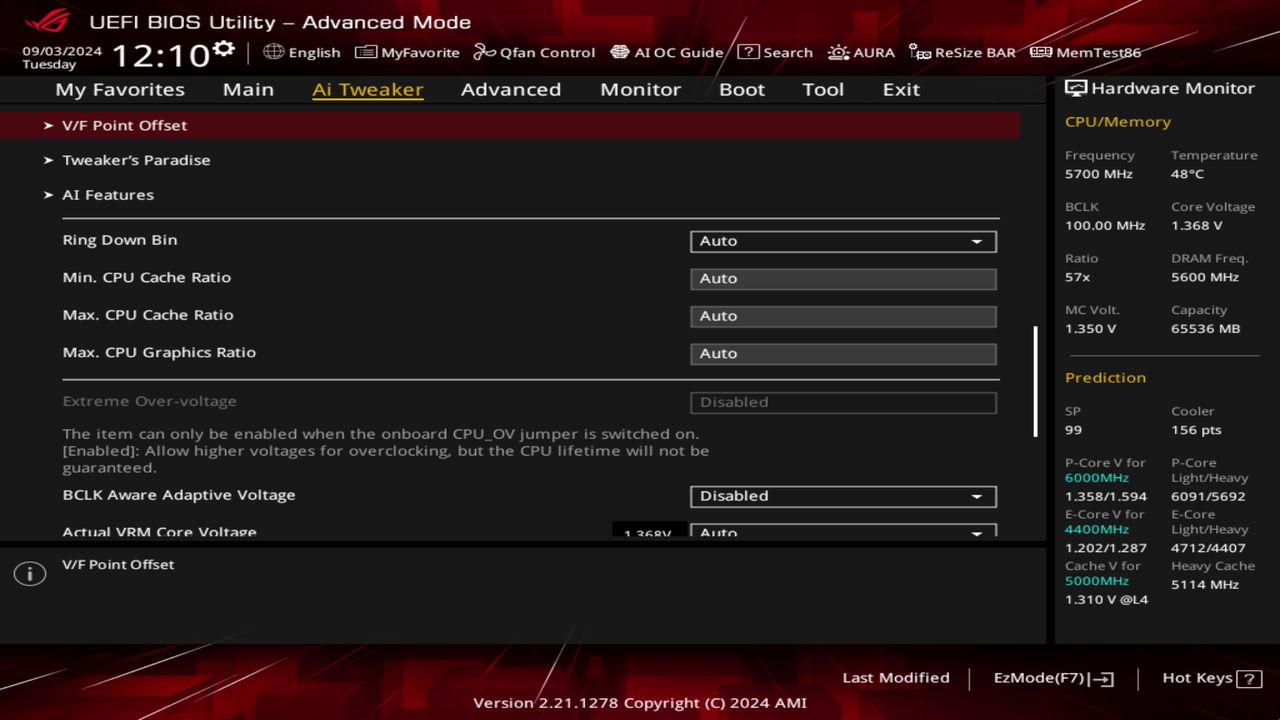1280x720 pixels.
Task: Click 48°C temperature value
Action: pos(1188,174)
